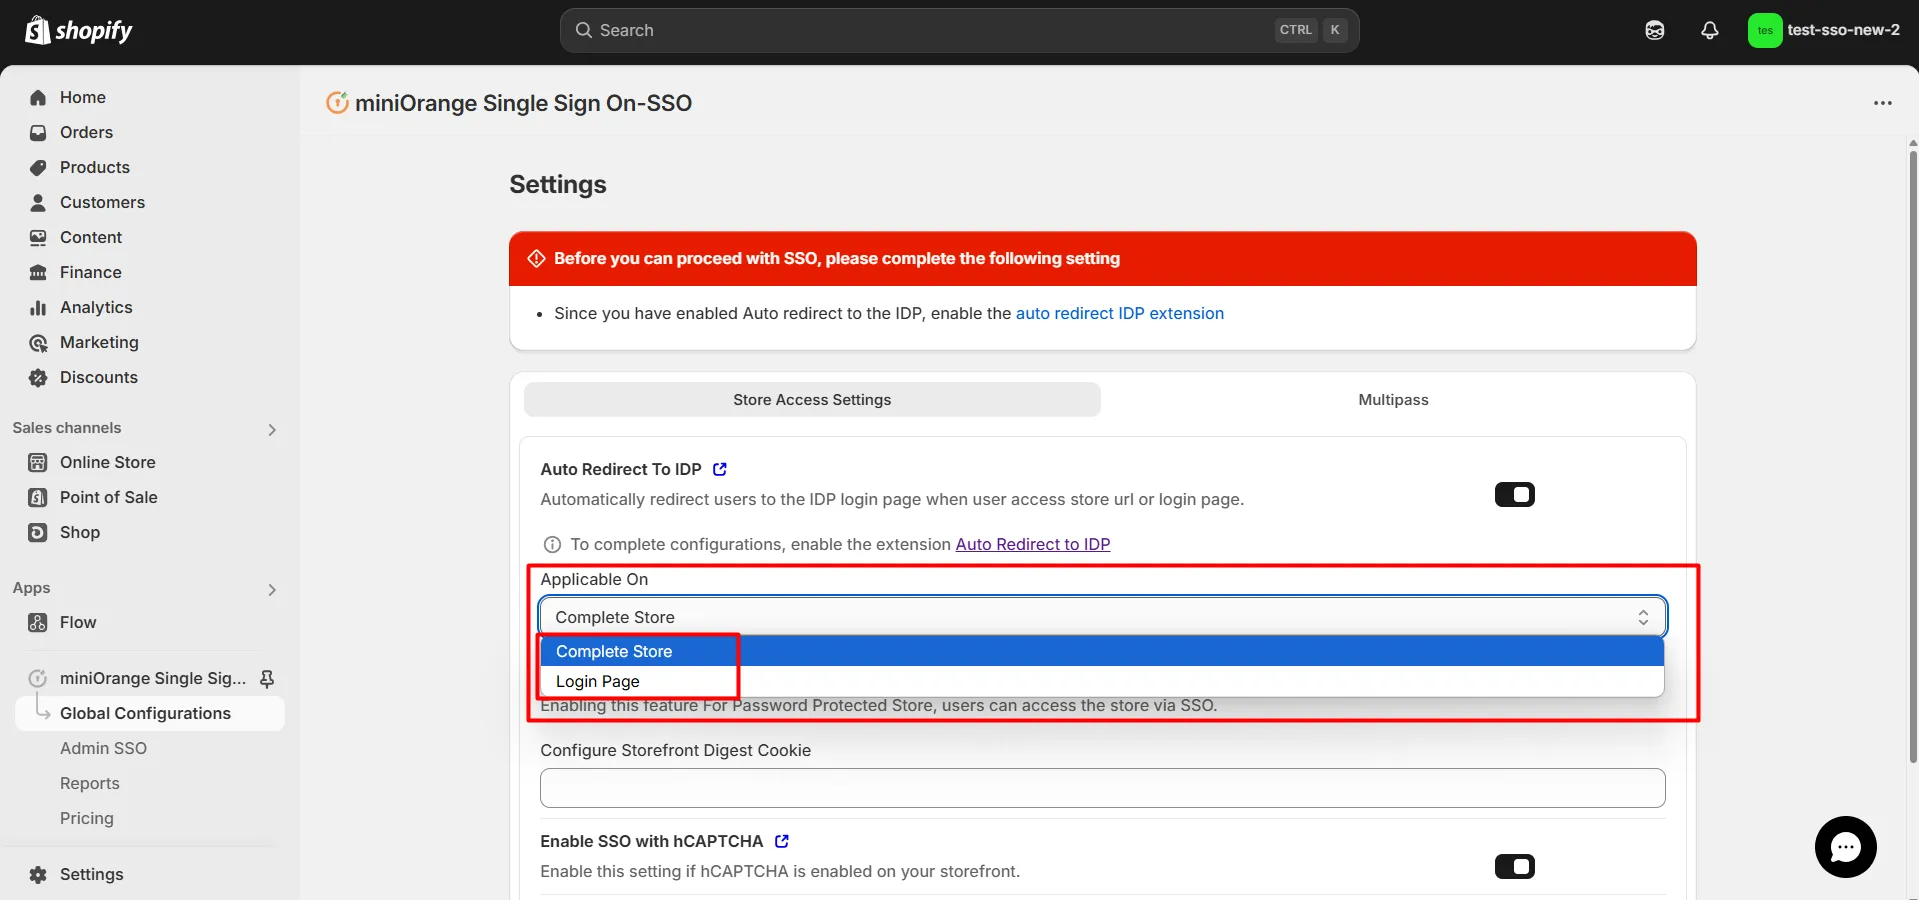Image resolution: width=1919 pixels, height=900 pixels.
Task: Click the Shop channel icon
Action: tap(38, 532)
